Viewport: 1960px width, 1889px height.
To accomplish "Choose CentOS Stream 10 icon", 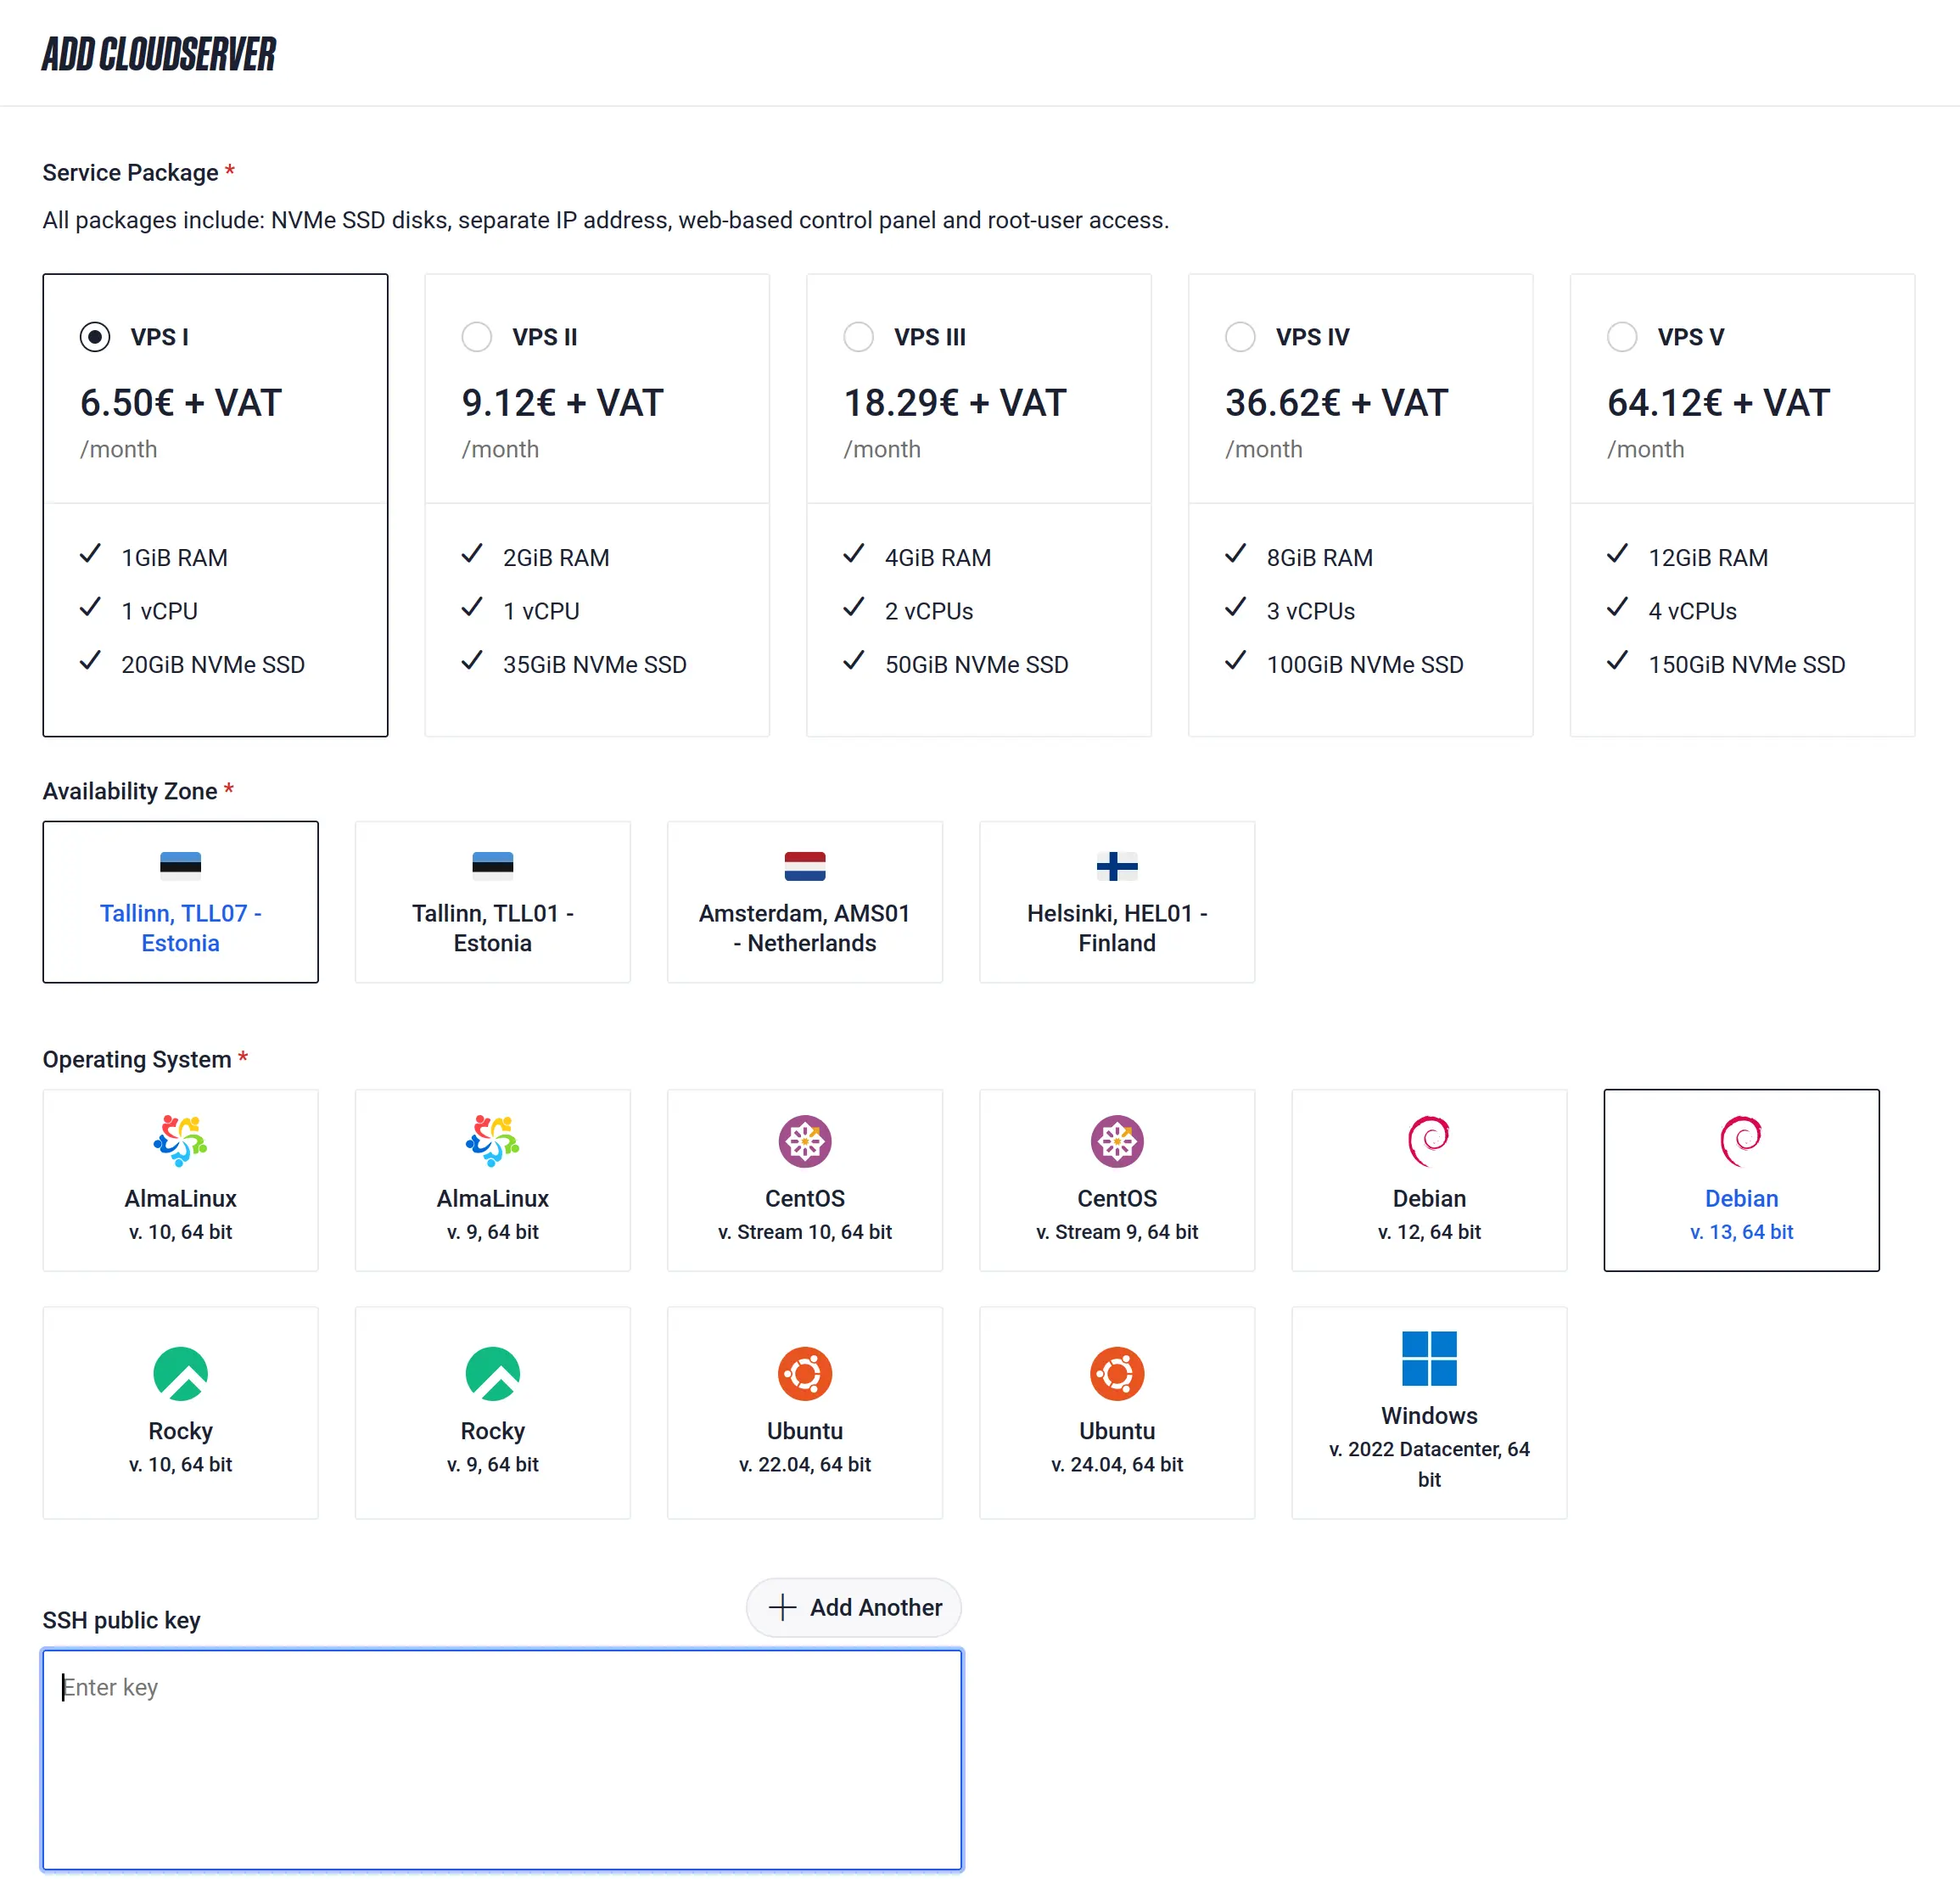I will pos(804,1140).
